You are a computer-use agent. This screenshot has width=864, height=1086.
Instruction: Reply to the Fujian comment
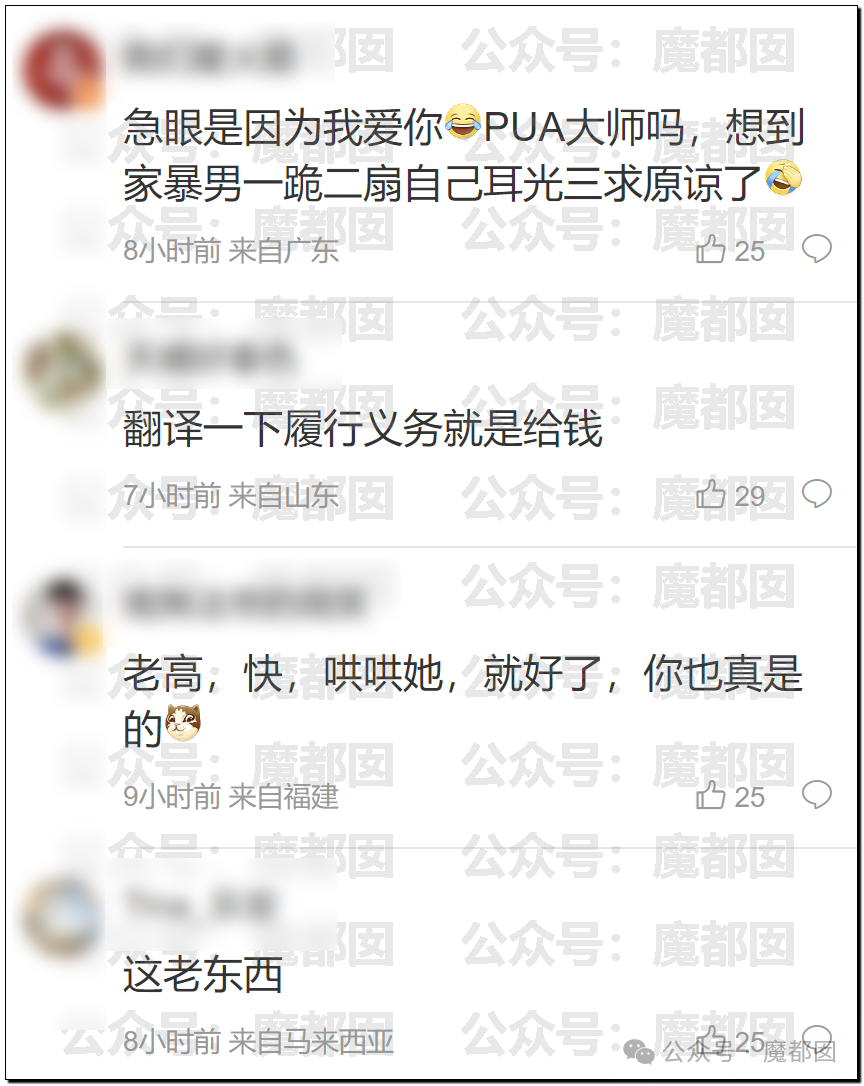[816, 794]
